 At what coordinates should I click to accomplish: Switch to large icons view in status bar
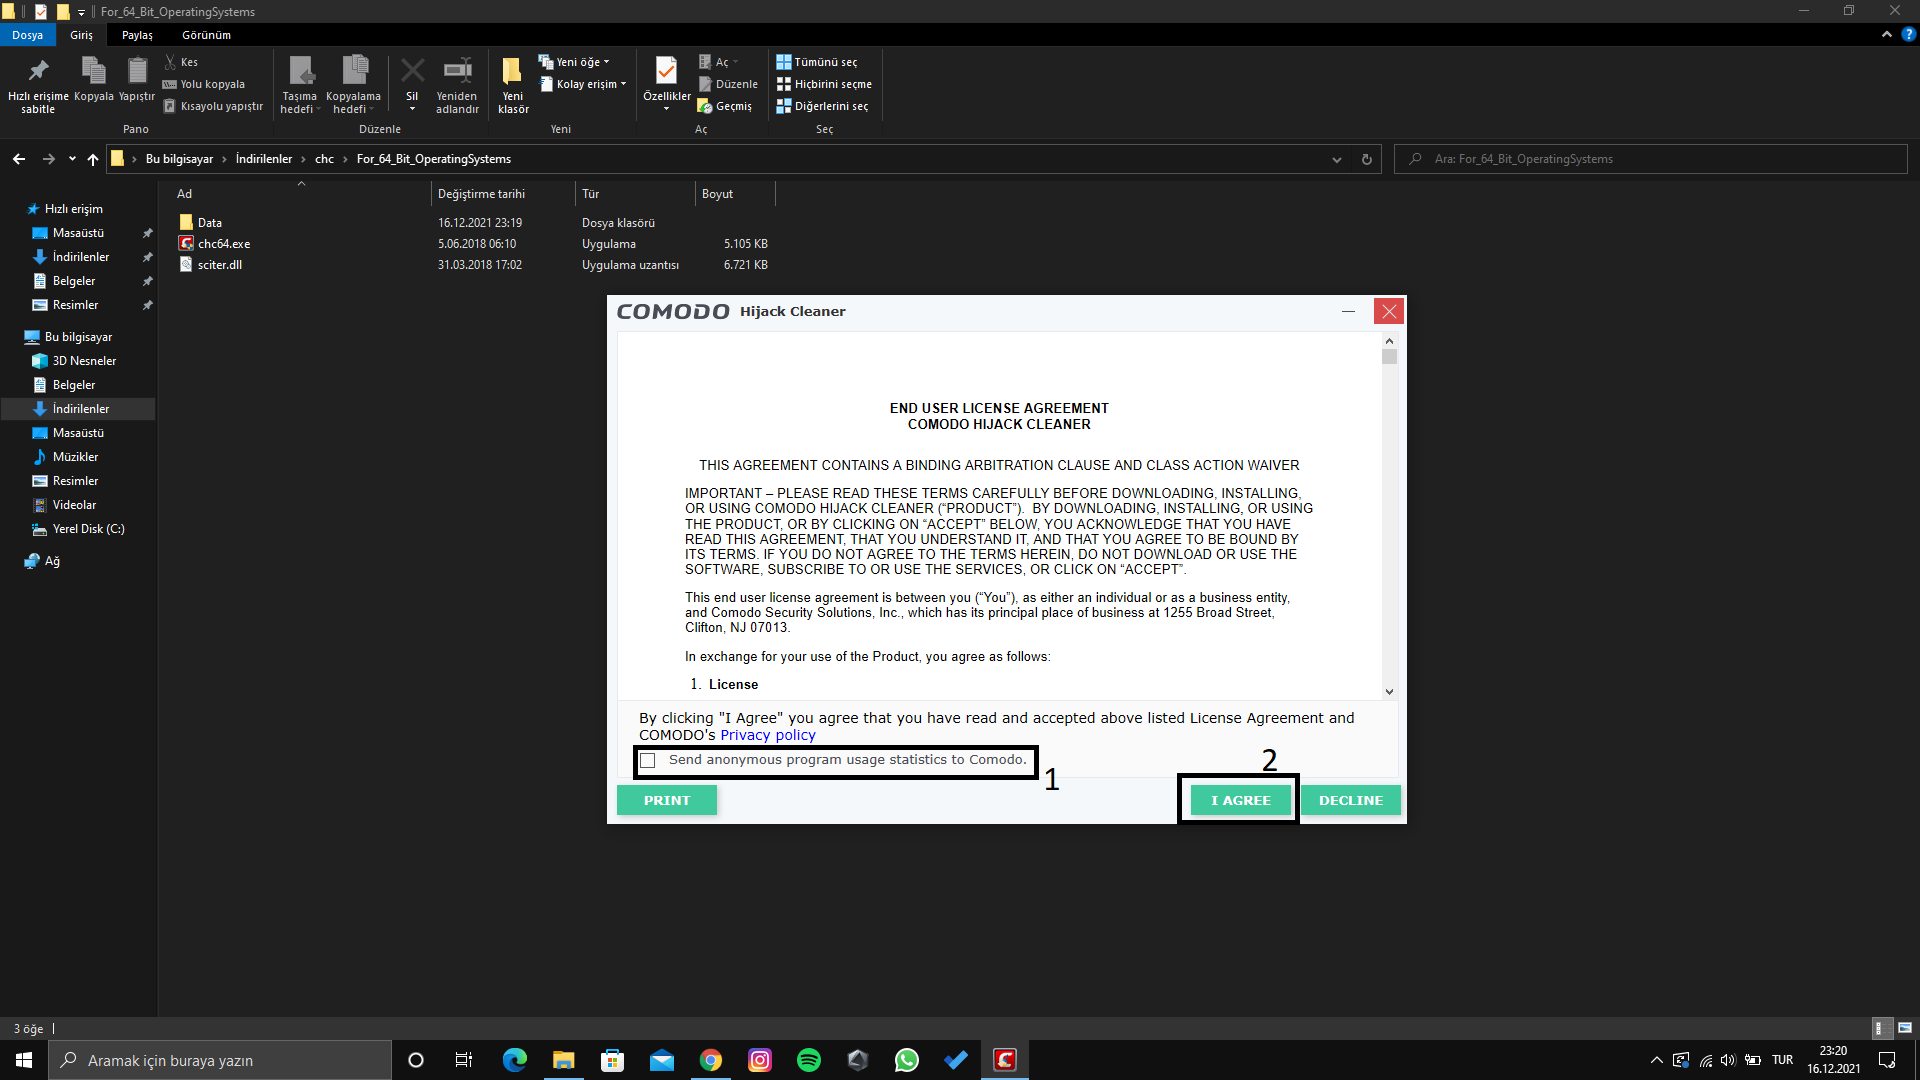point(1904,1028)
